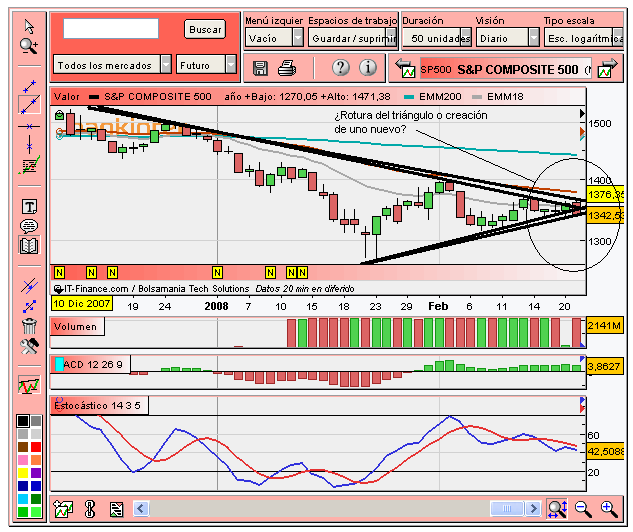This screenshot has width=633, height=532.
Task: Click the padlock icon on the first candle
Action: [59, 115]
